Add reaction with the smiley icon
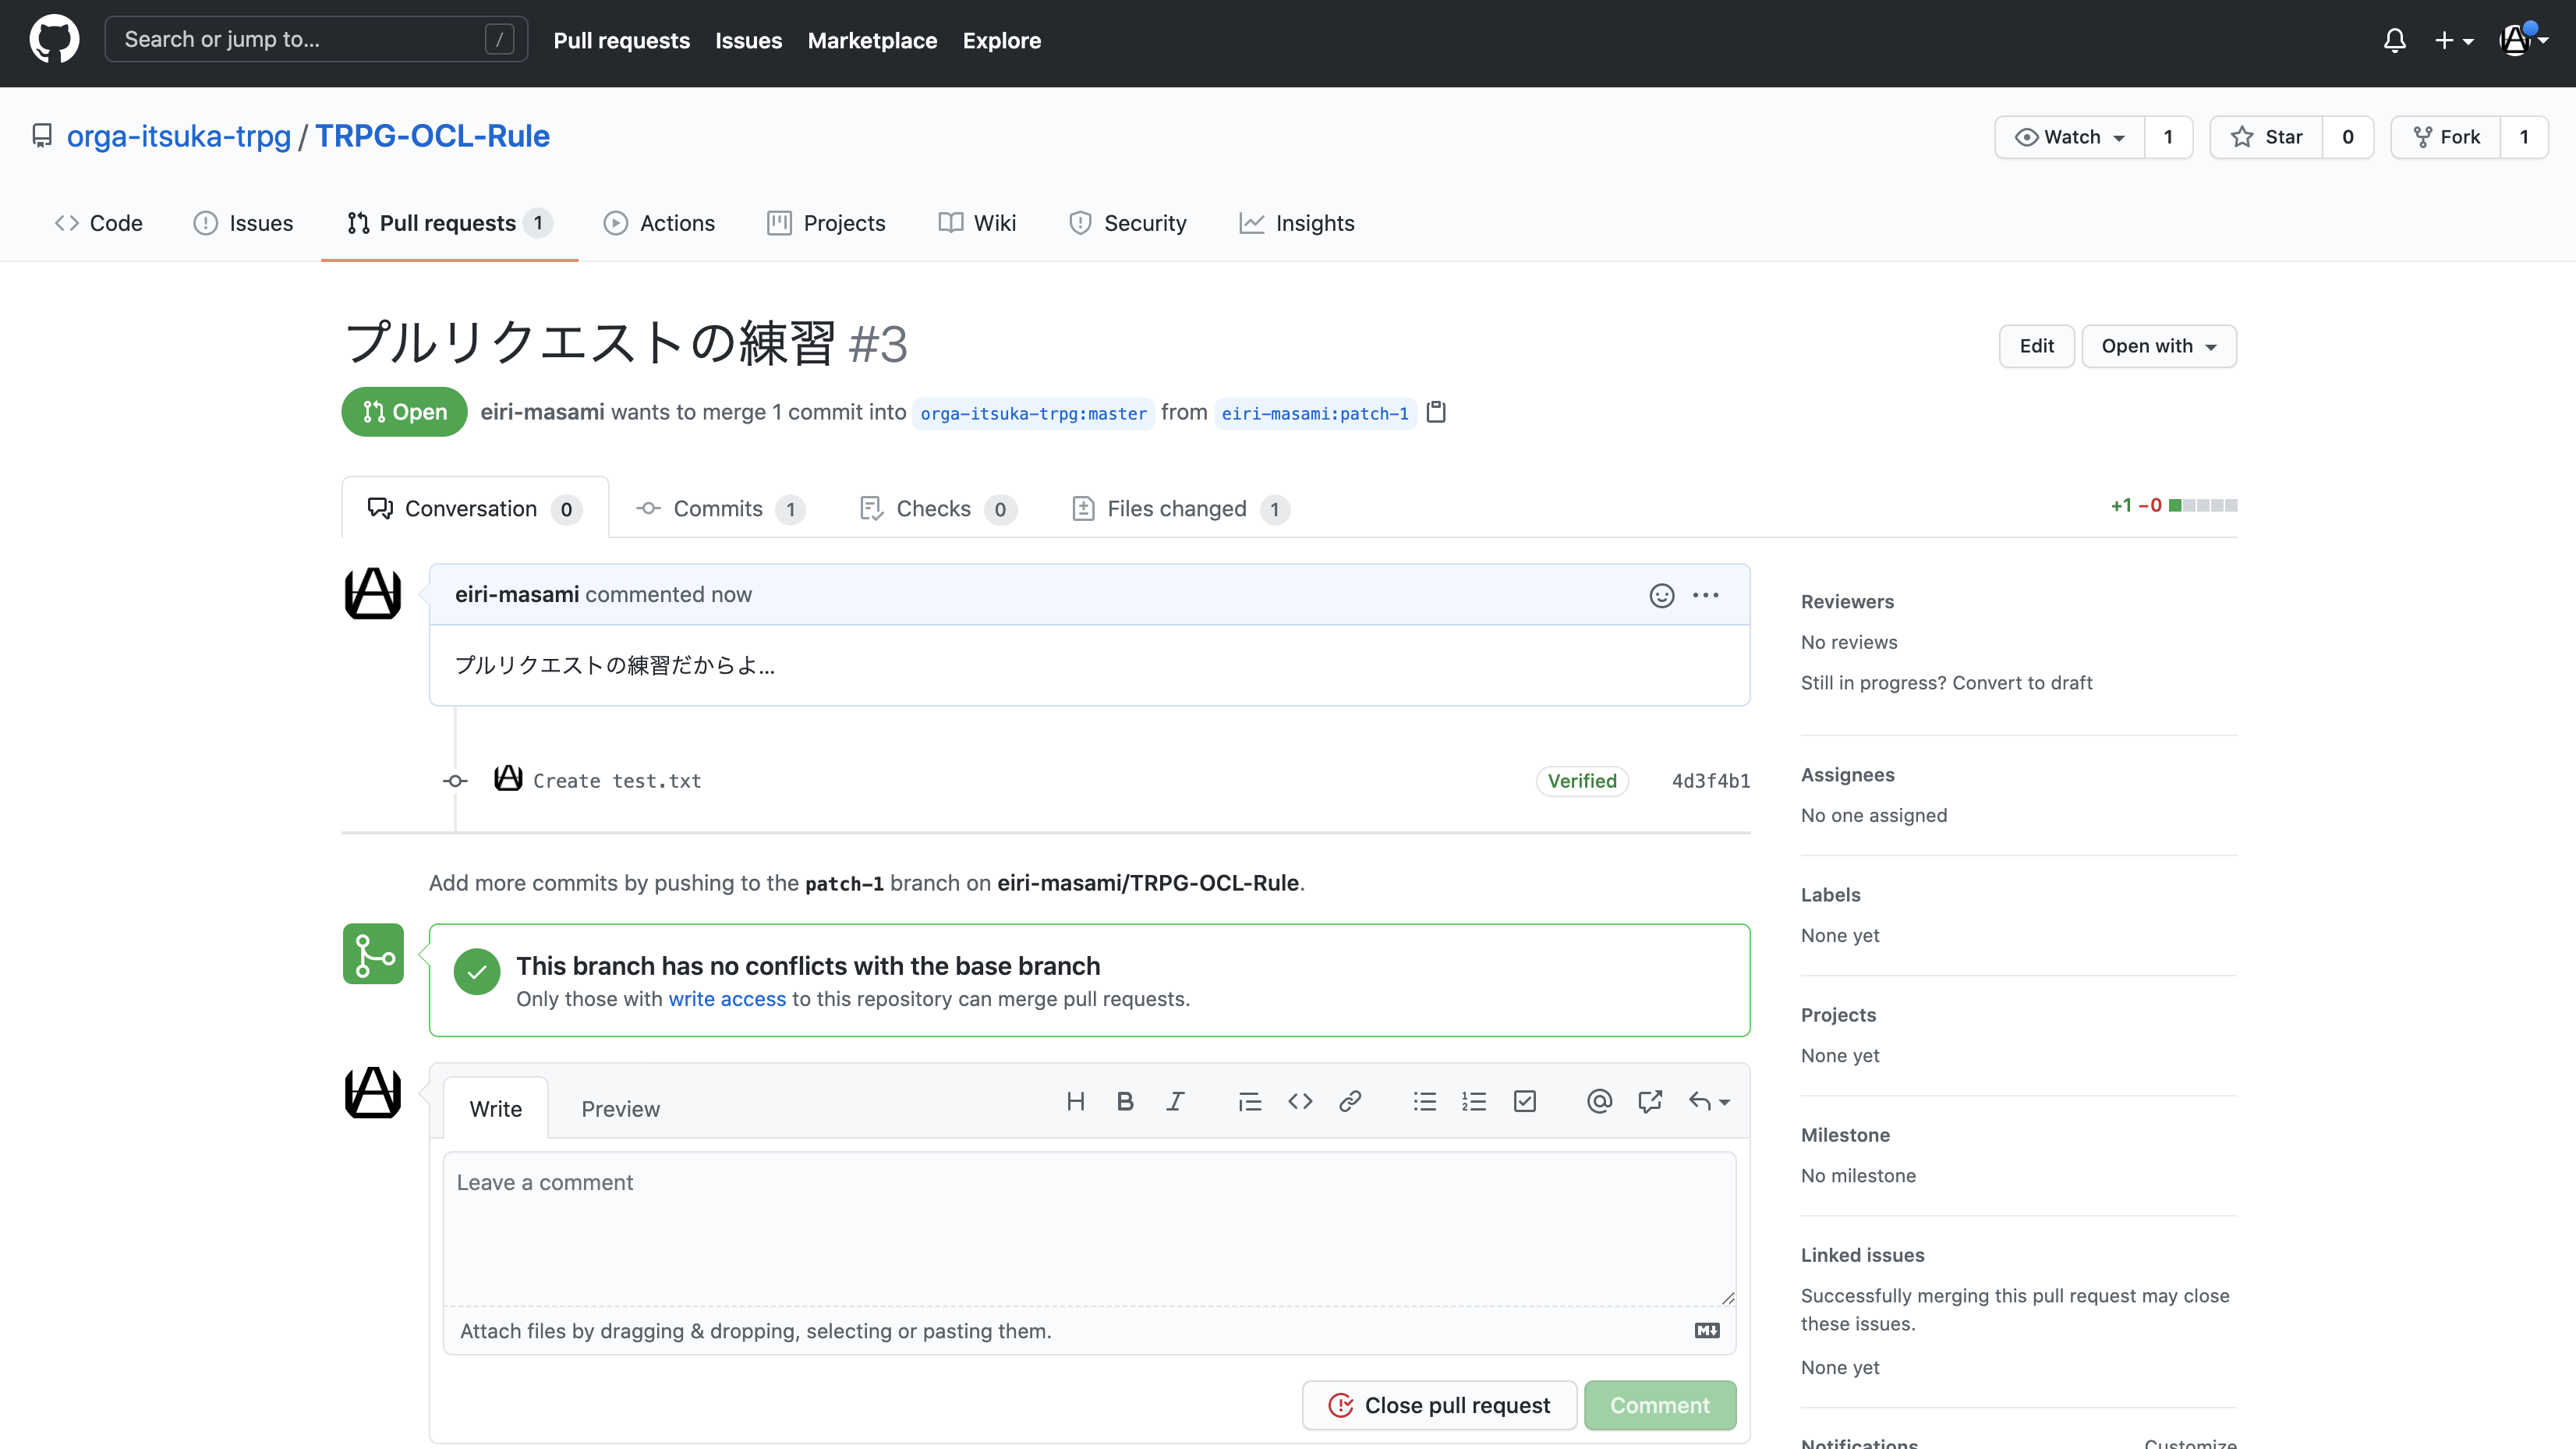The height and width of the screenshot is (1449, 2576). (x=1661, y=595)
